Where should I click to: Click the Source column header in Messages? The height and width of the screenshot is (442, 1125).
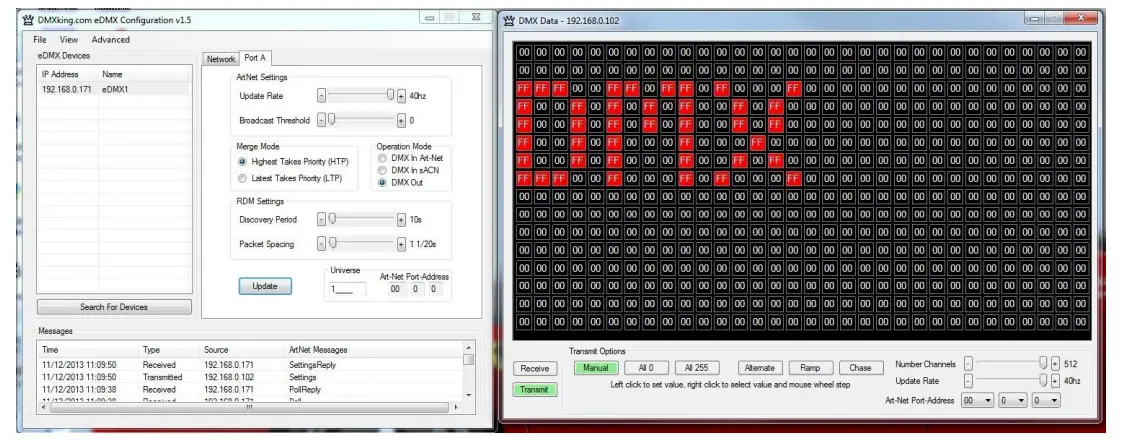(x=244, y=349)
